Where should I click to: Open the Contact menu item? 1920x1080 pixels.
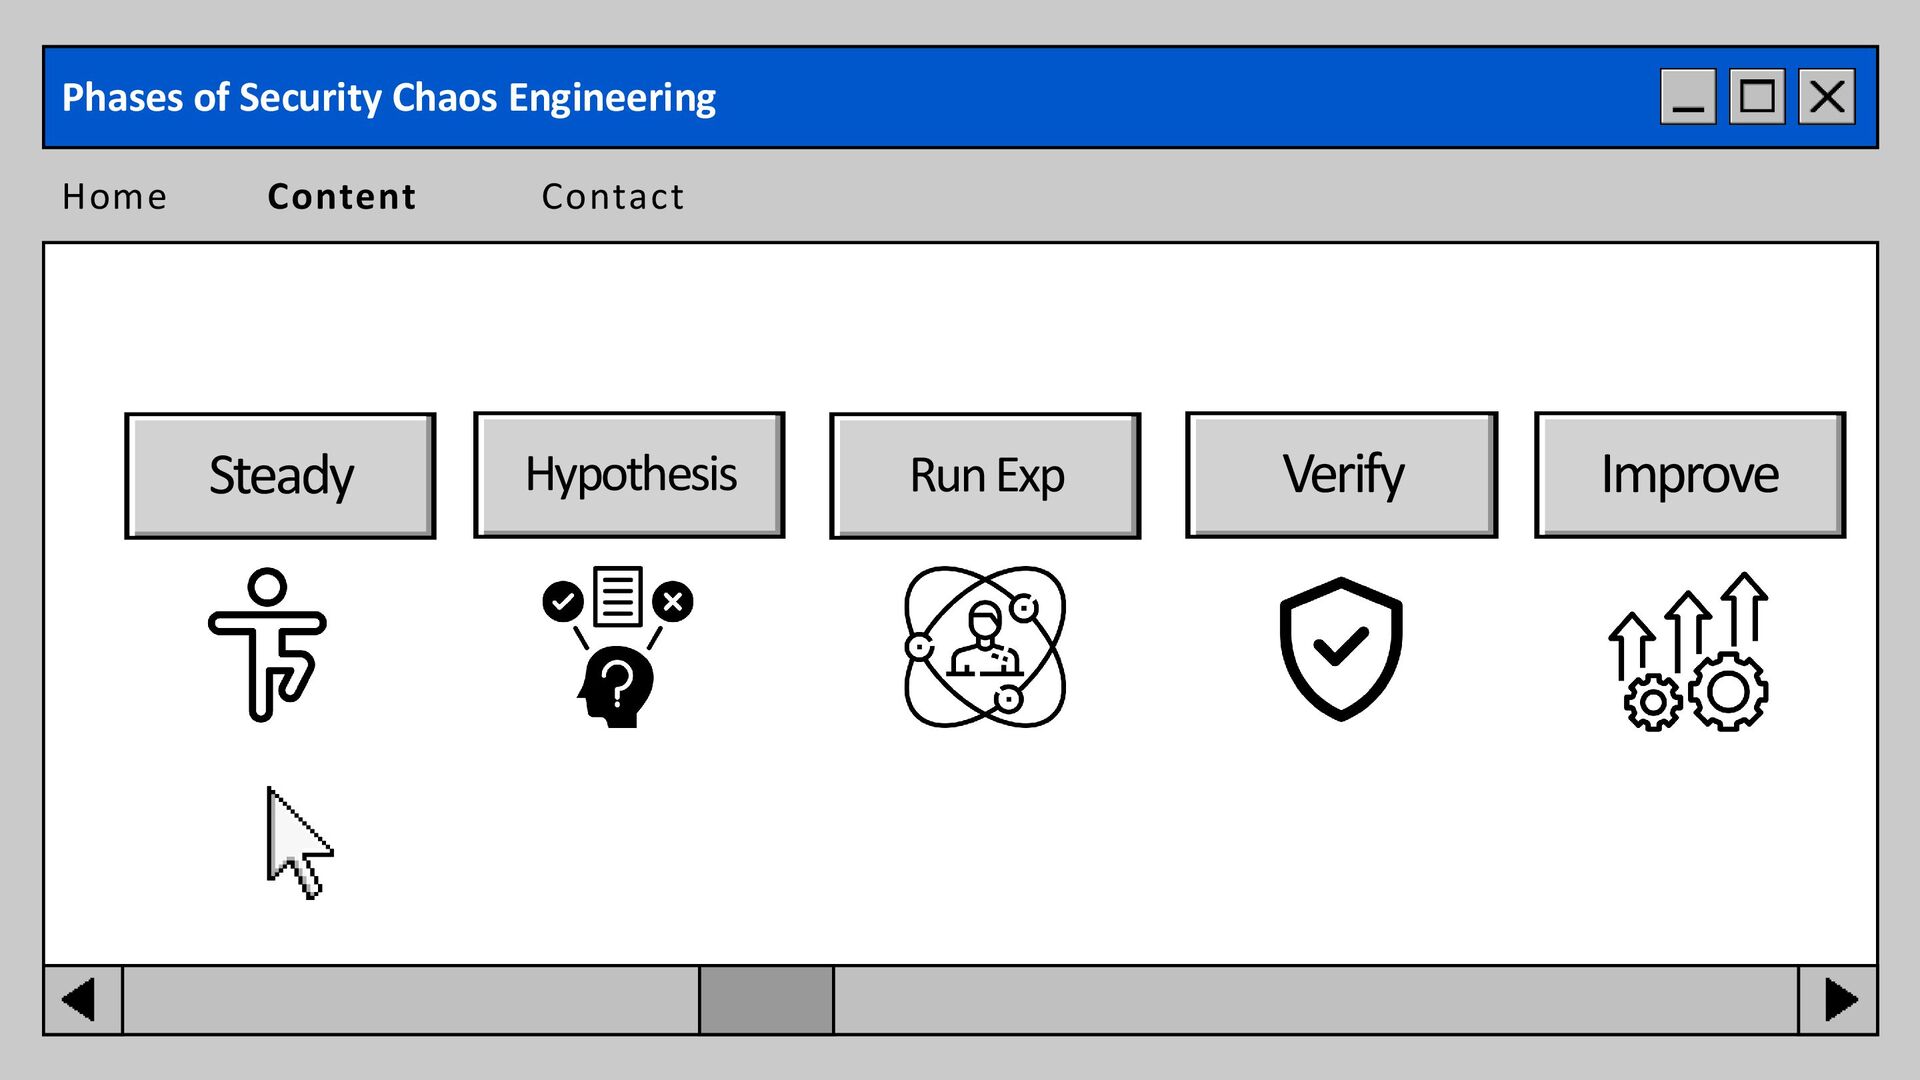pyautogui.click(x=613, y=197)
